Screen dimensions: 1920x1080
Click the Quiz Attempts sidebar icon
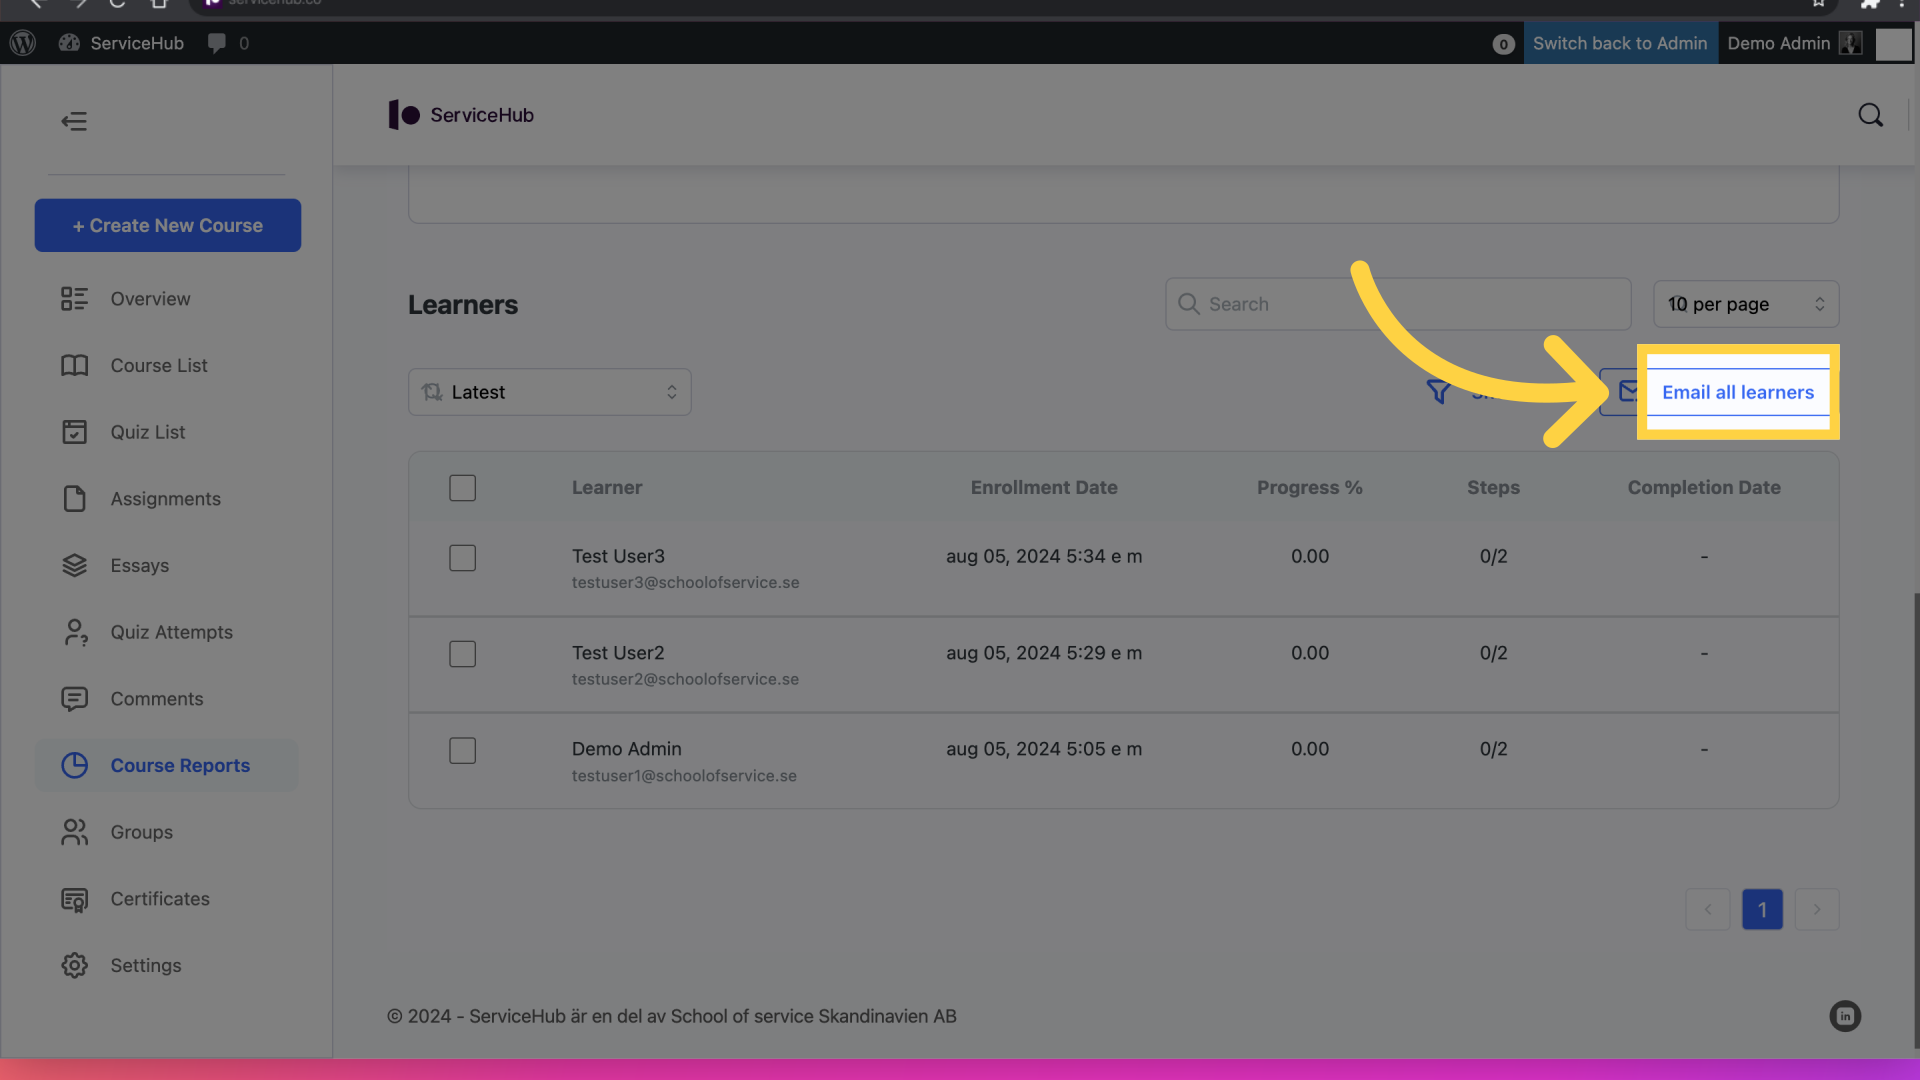pyautogui.click(x=74, y=632)
